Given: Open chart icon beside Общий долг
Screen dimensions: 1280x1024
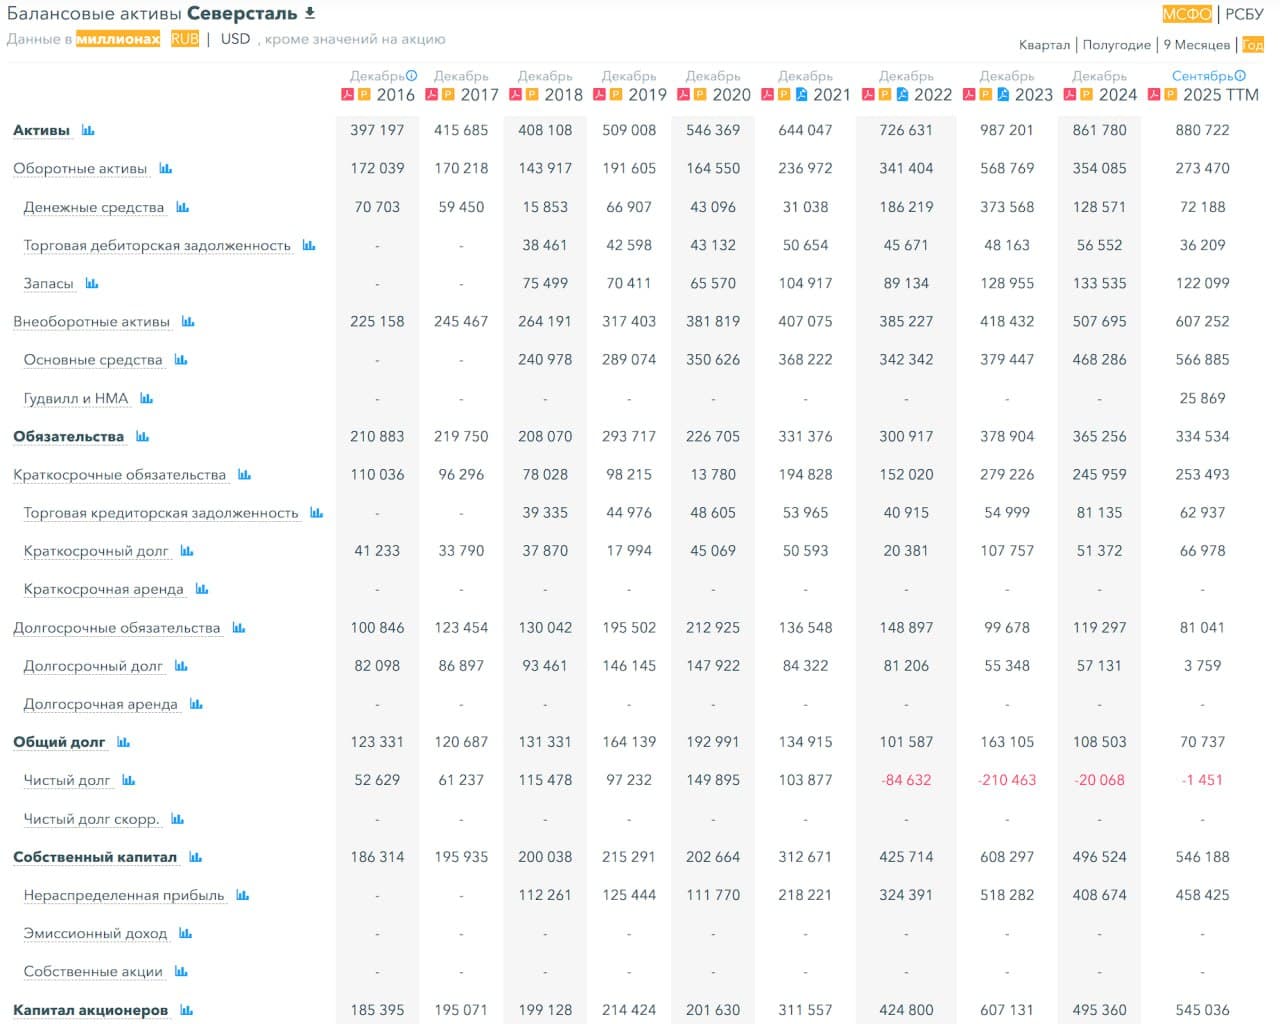Looking at the screenshot, I should pyautogui.click(x=123, y=742).
